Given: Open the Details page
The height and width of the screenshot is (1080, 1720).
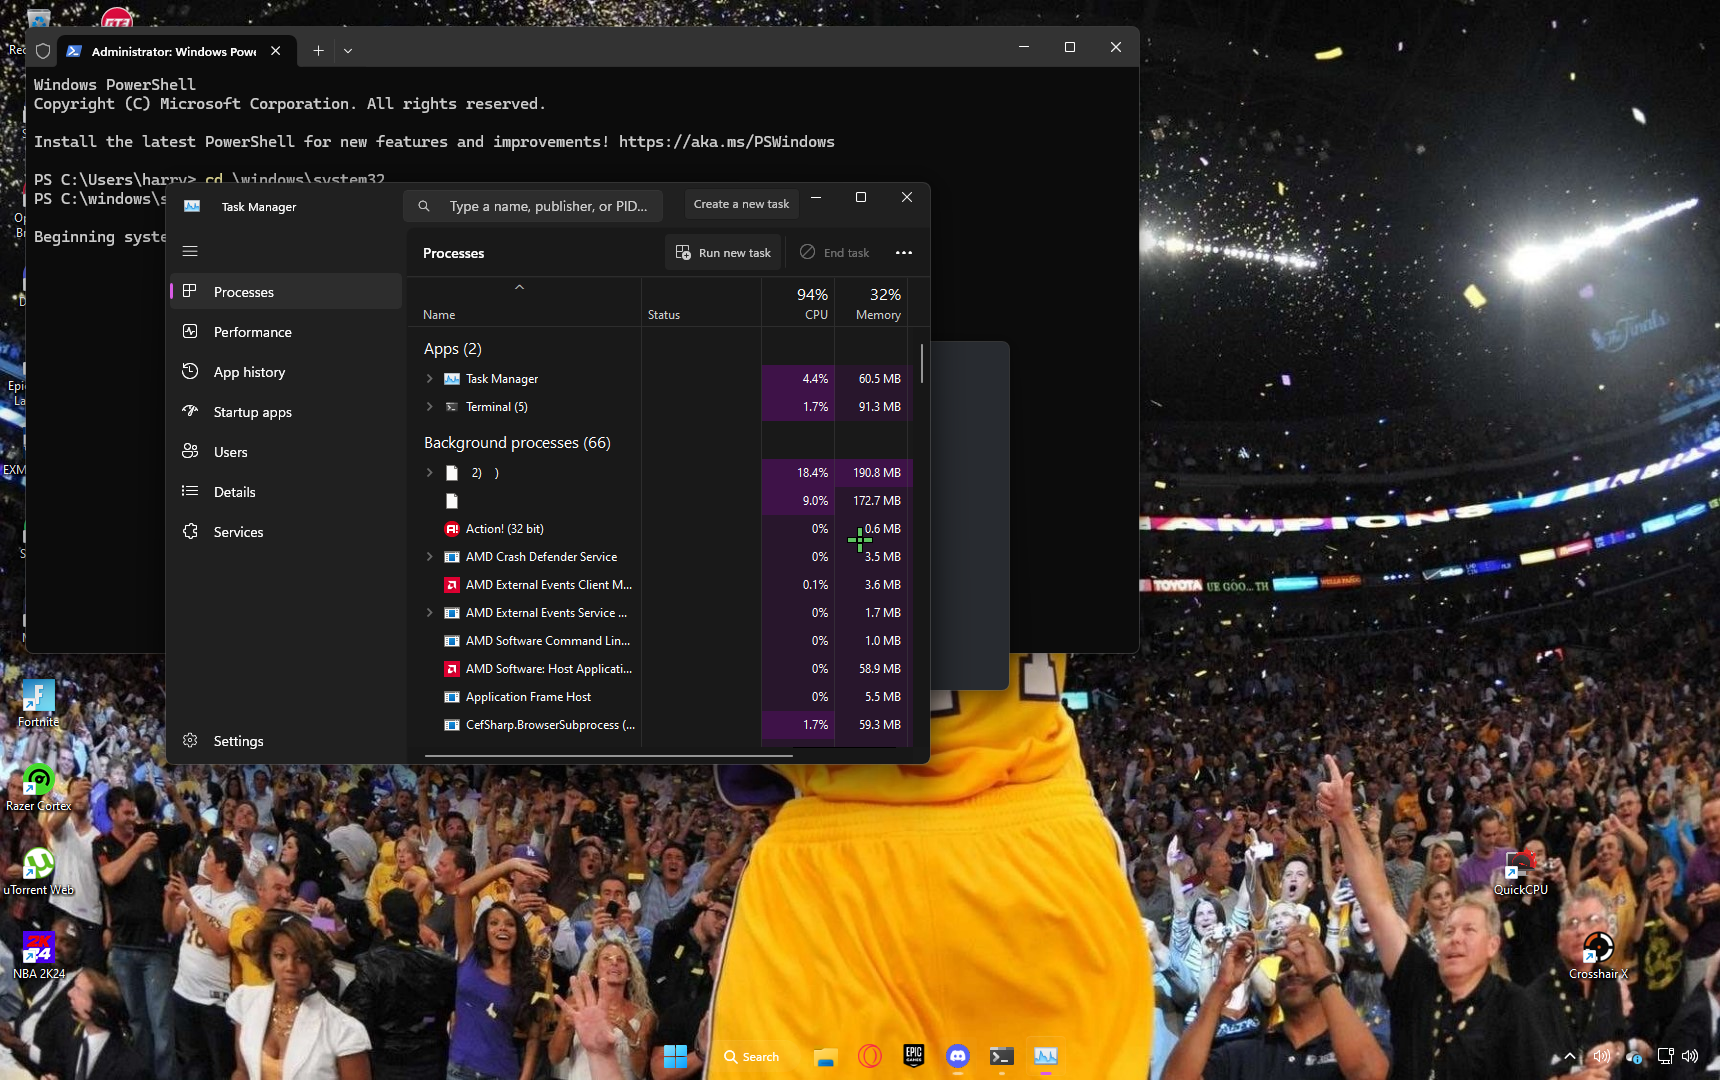Looking at the screenshot, I should pos(286,492).
